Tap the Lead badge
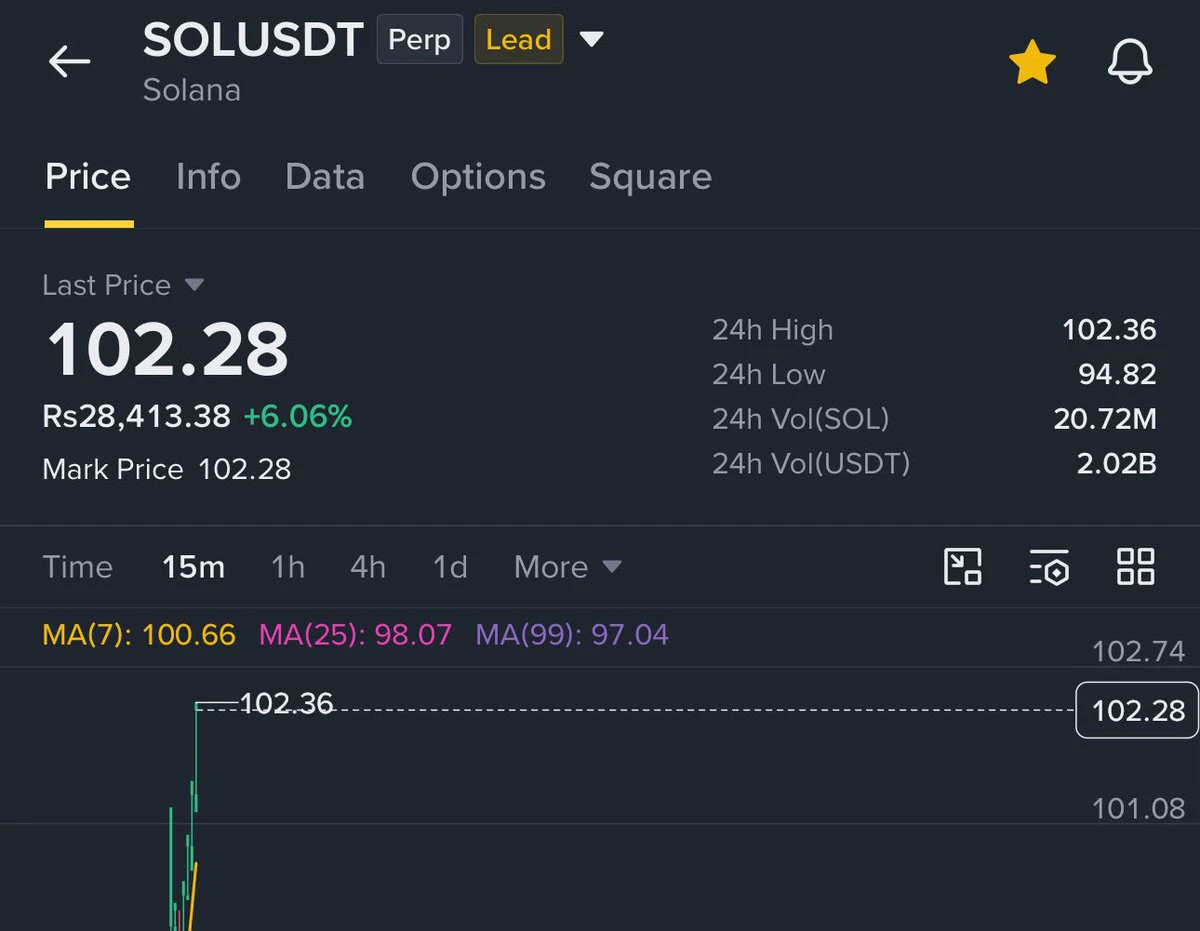Viewport: 1200px width, 931px height. [x=518, y=40]
